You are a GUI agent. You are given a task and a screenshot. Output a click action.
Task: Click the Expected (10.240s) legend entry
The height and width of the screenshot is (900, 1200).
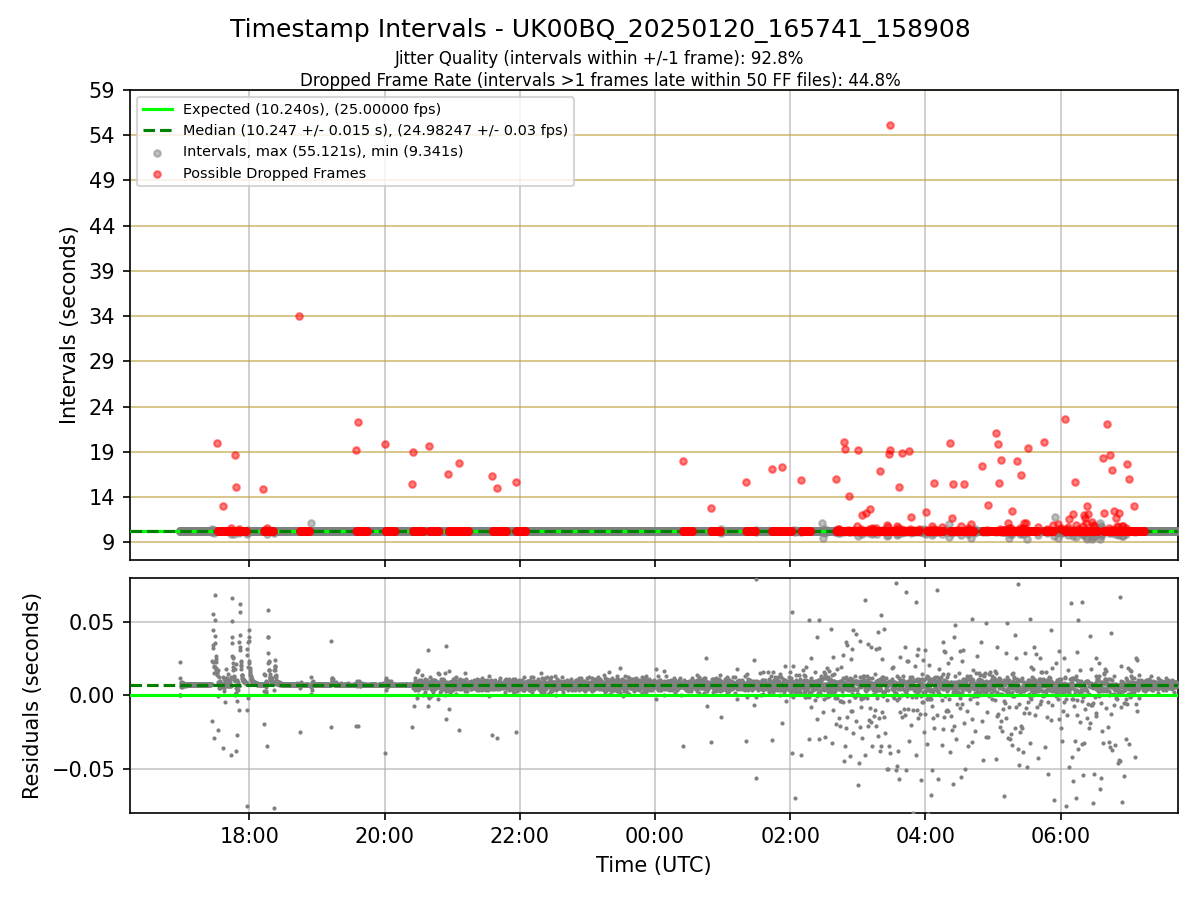312,109
